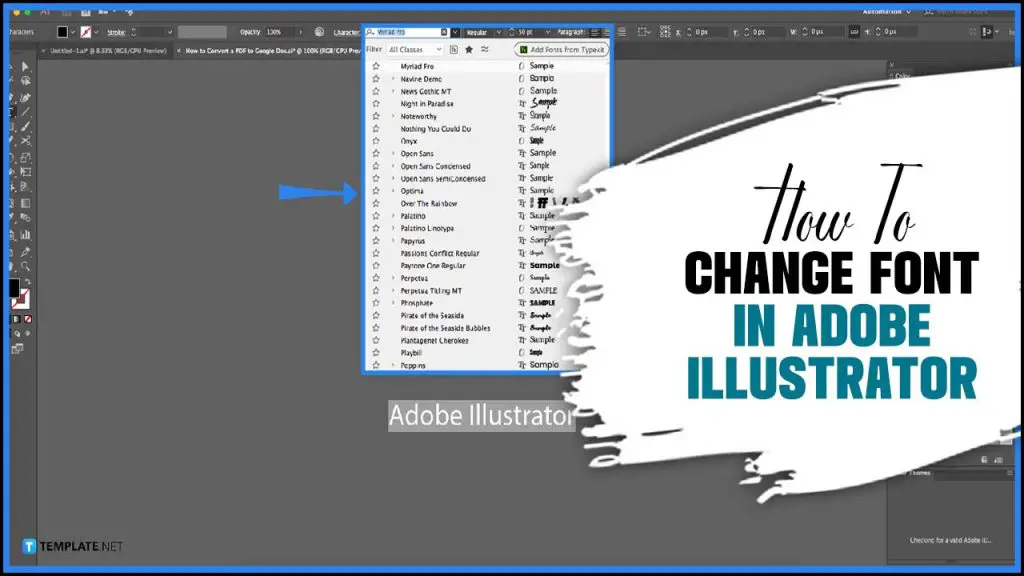This screenshot has height=576, width=1024.
Task: Align text left in control bar
Action: tap(595, 32)
